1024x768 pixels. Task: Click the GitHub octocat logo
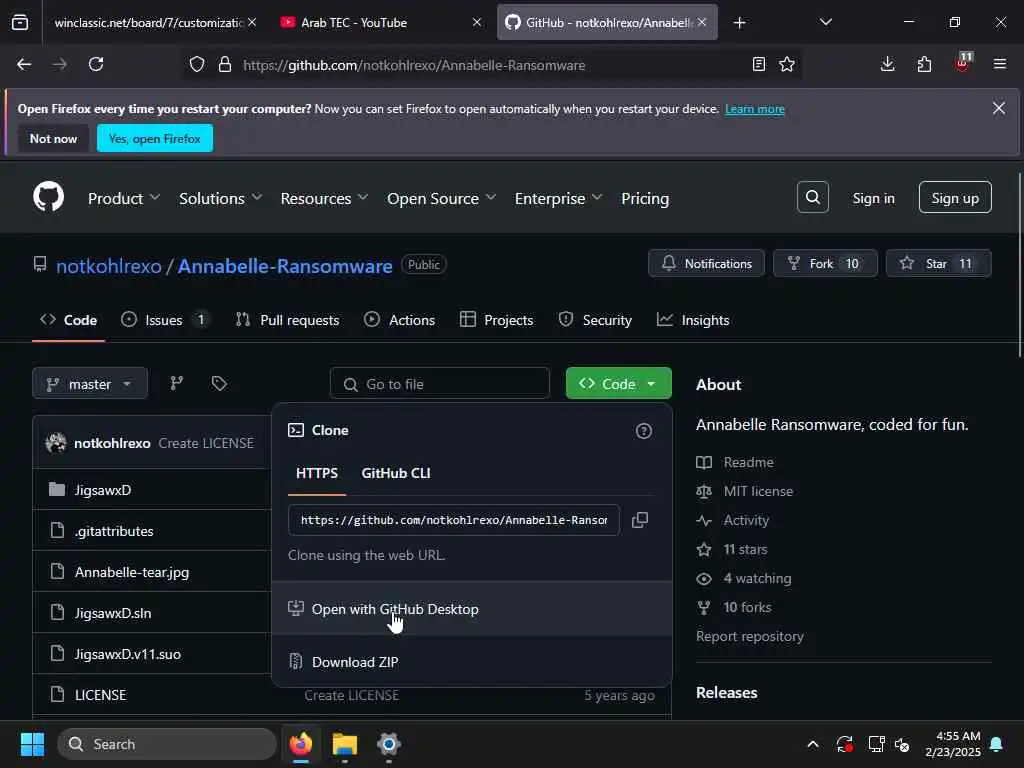click(48, 197)
